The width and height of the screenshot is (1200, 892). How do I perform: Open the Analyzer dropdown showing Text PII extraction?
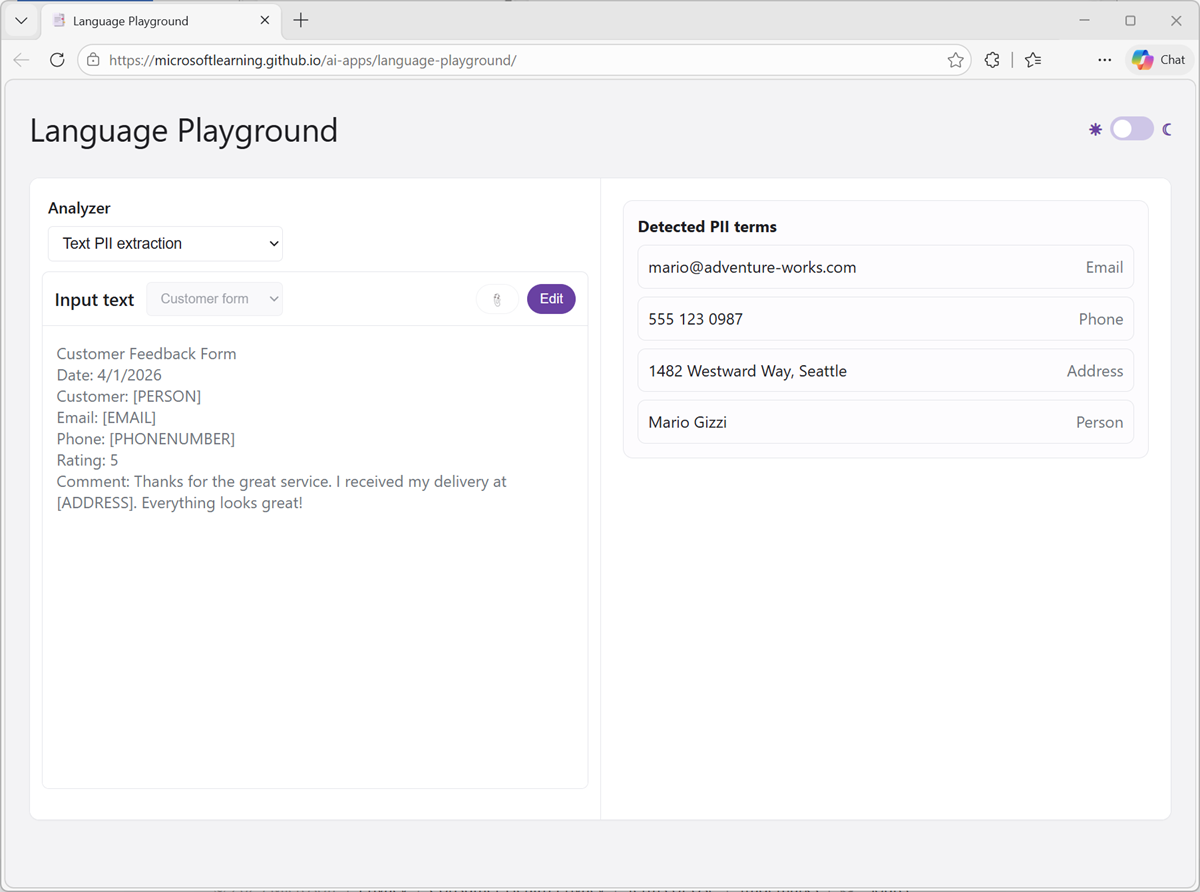[165, 243]
